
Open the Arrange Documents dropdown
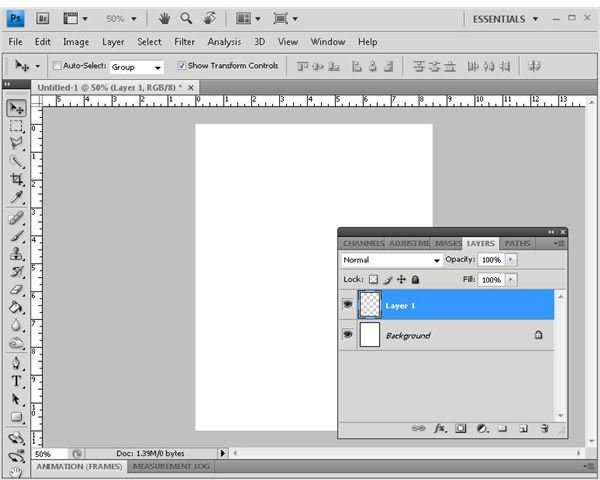248,18
